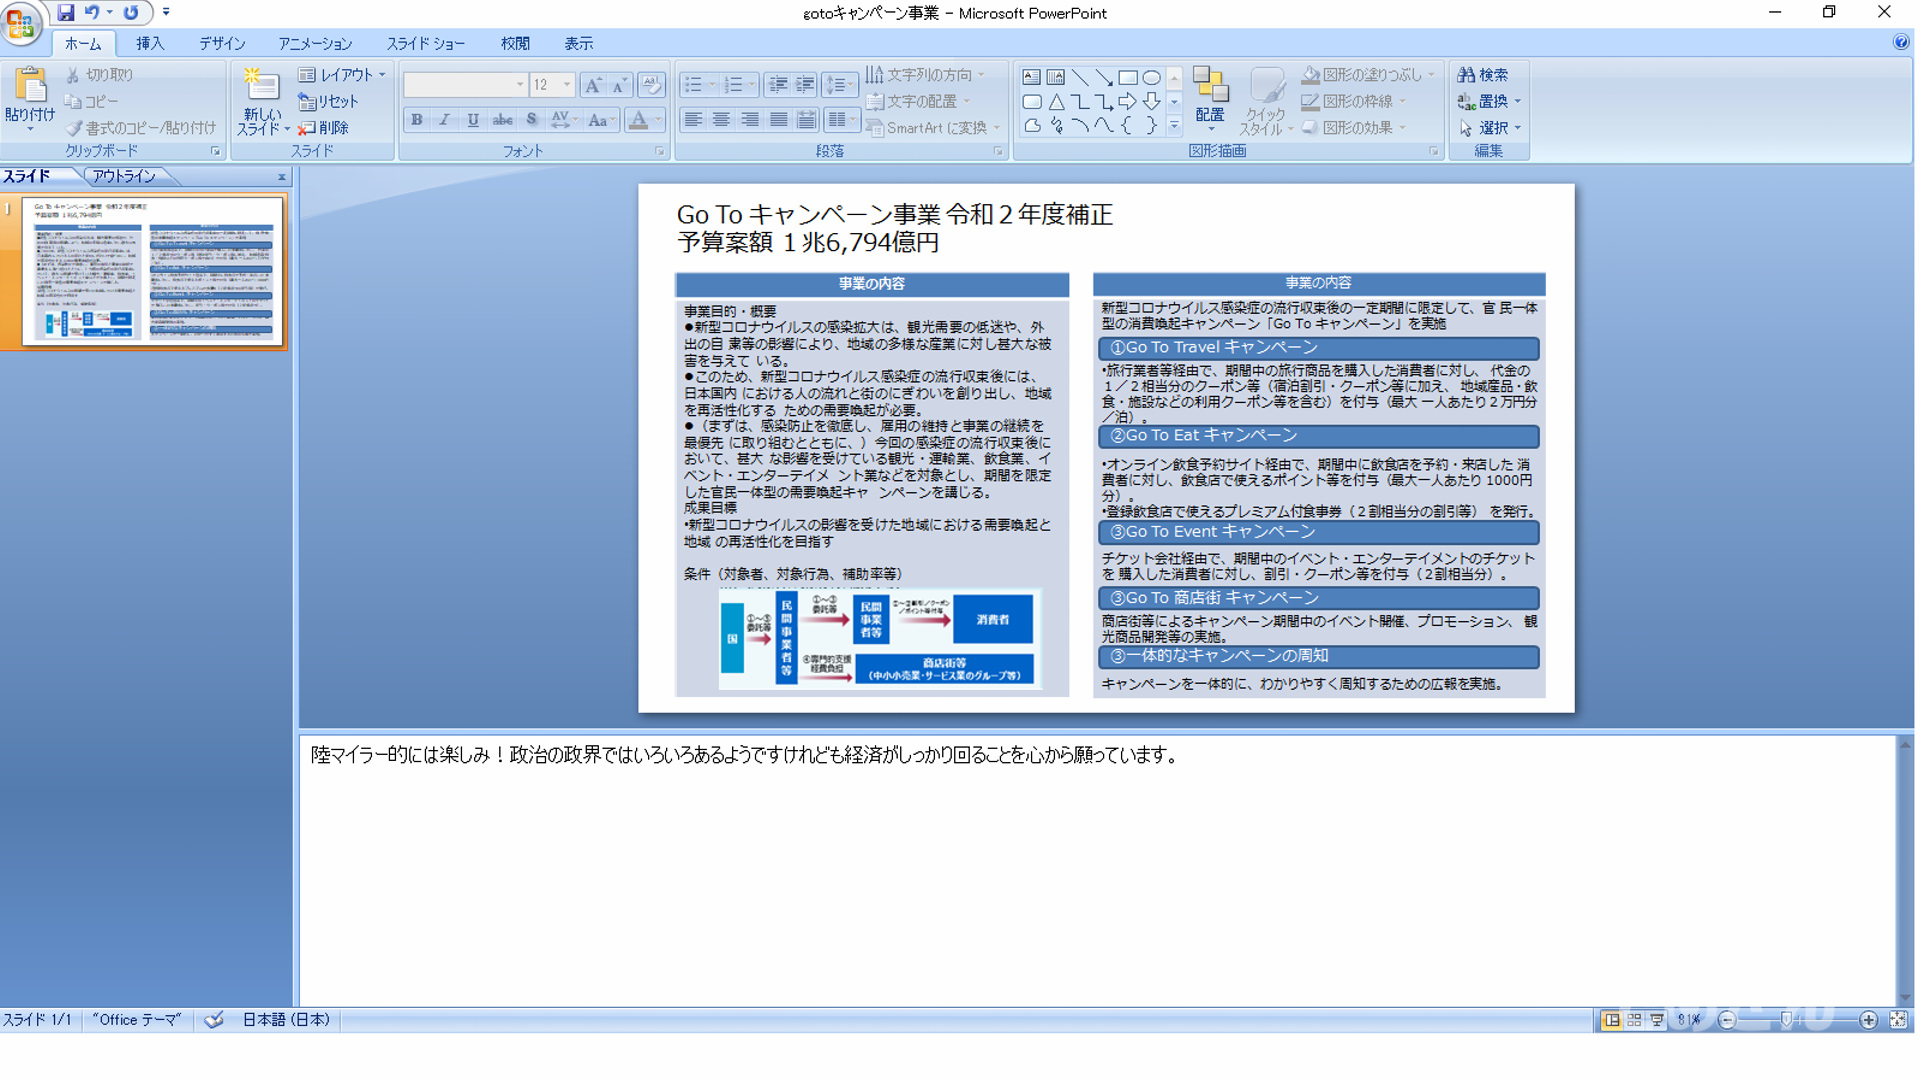Convert to SmartArt with SmartArt に変換

(933, 128)
